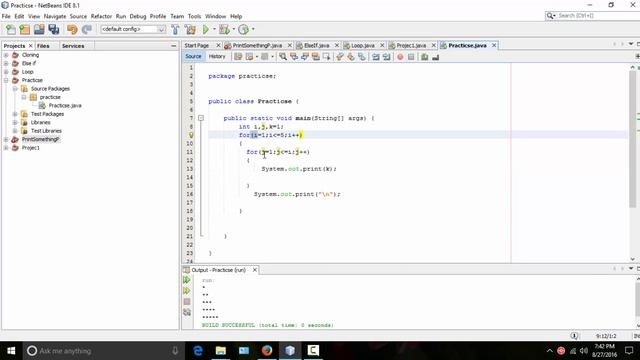This screenshot has height=360, width=640.
Task: Run the project with green play icon
Action: coord(206,29)
